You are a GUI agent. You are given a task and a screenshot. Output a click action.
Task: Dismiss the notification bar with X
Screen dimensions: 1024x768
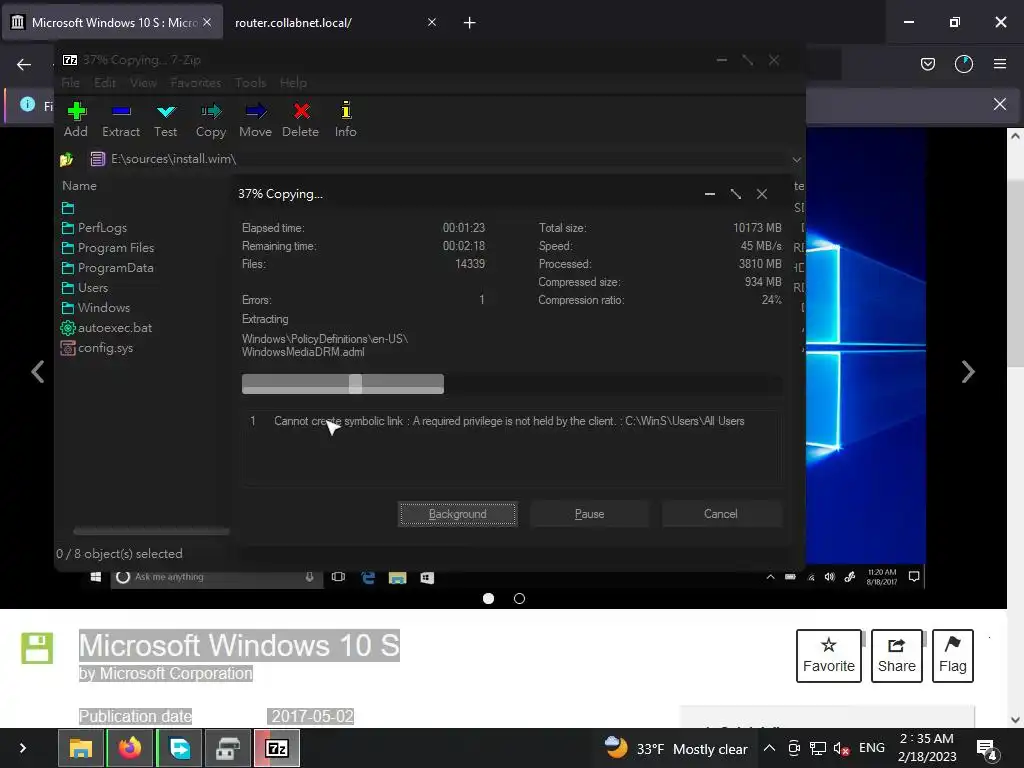pyautogui.click(x=1000, y=104)
